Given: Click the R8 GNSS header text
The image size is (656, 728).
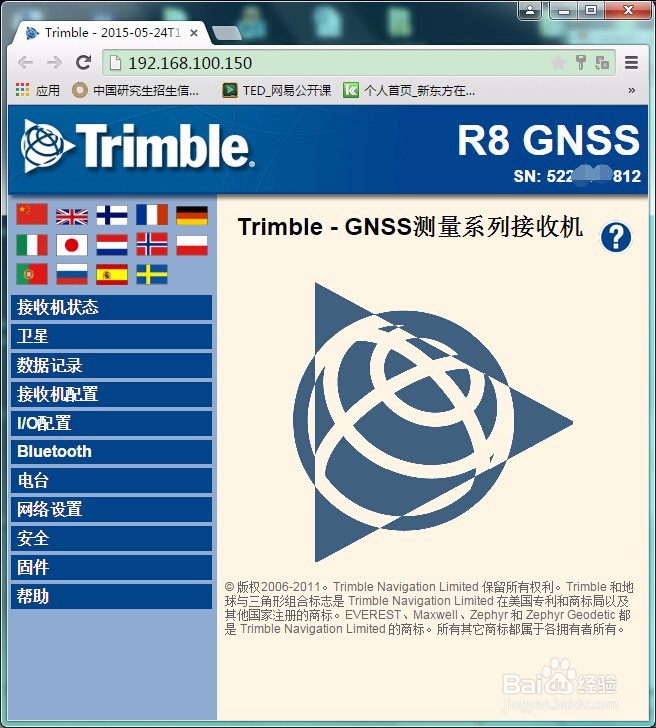Looking at the screenshot, I should [549, 140].
